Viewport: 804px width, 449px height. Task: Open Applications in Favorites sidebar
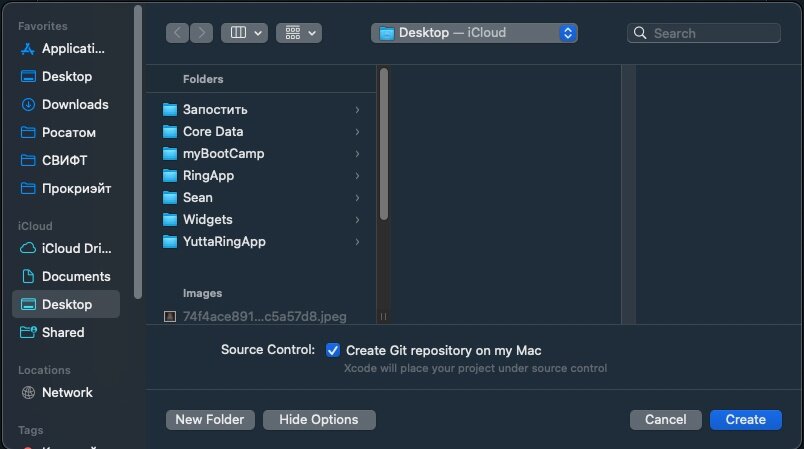tap(66, 49)
